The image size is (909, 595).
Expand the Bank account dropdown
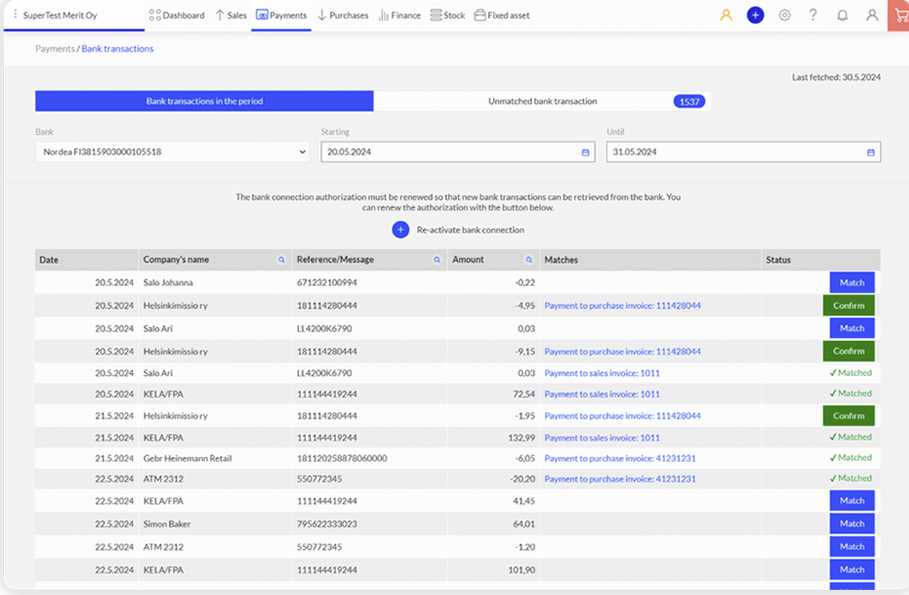tap(172, 152)
